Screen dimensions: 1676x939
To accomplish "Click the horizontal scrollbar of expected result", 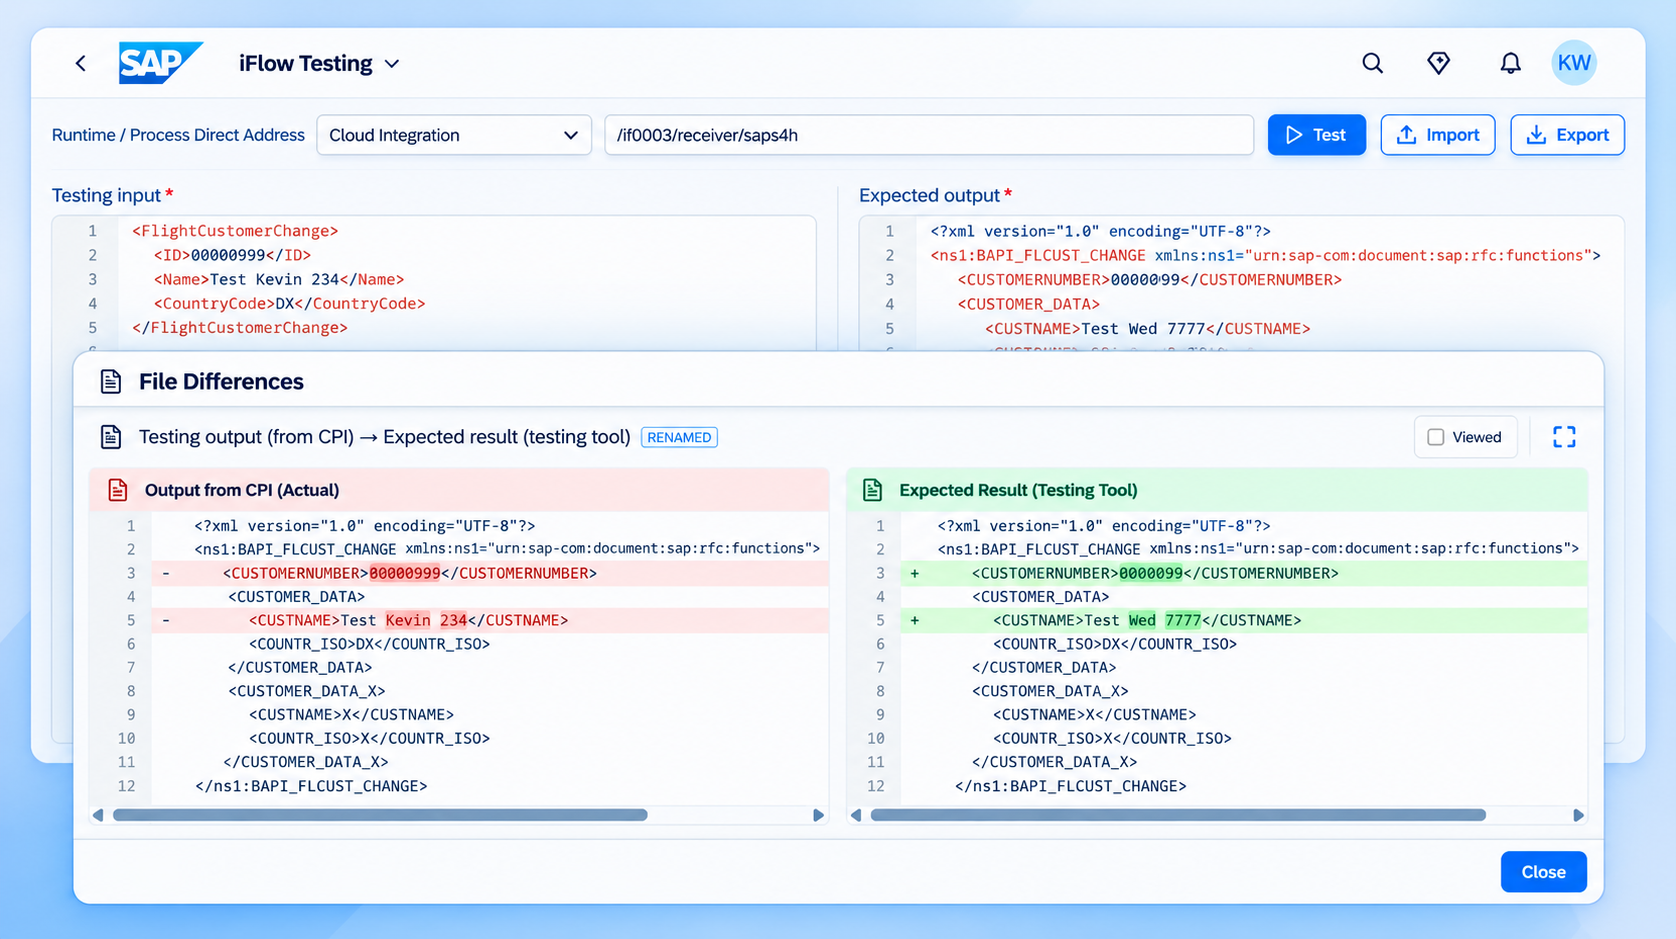I will click(x=1178, y=815).
